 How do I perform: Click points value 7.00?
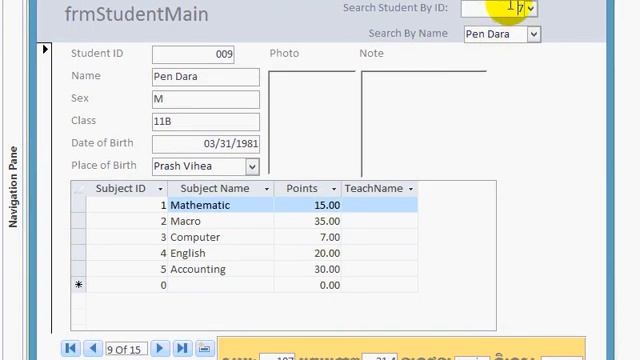308,237
